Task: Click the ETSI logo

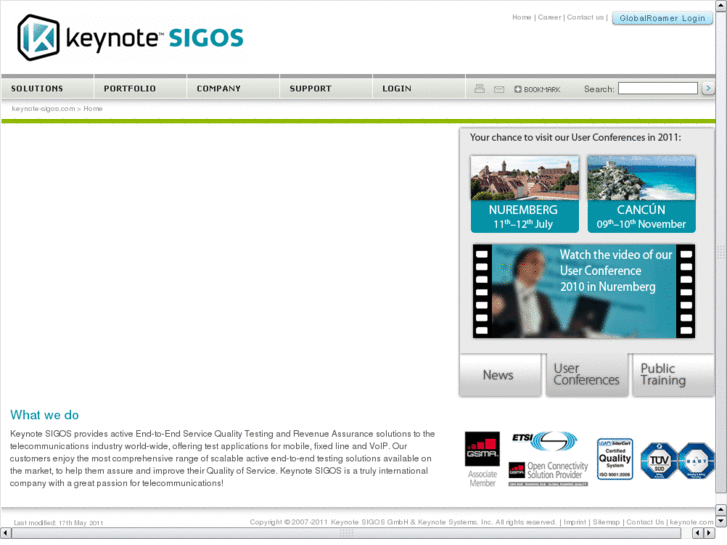Action: coord(544,441)
